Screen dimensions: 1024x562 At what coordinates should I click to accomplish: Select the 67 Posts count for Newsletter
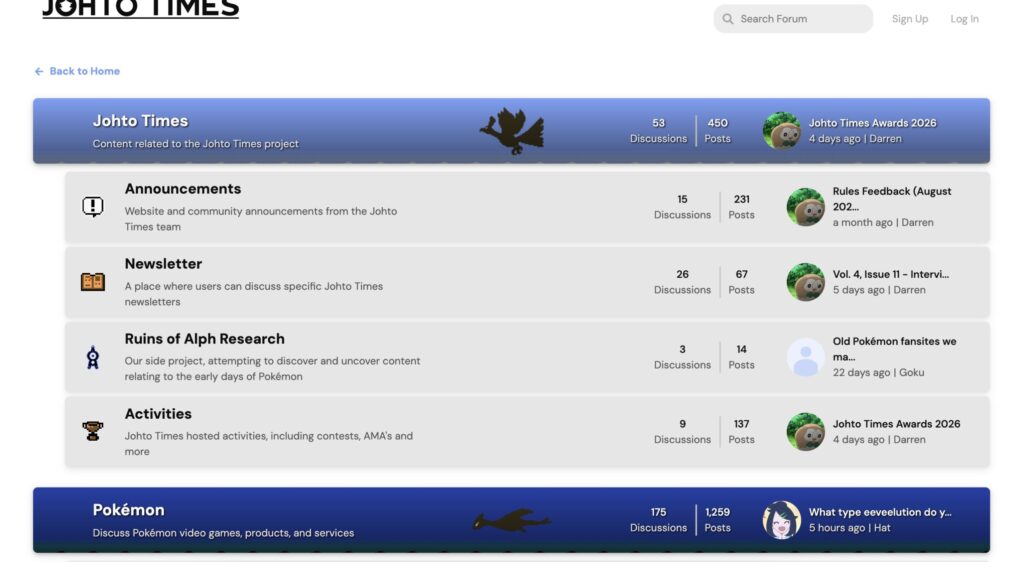(741, 282)
